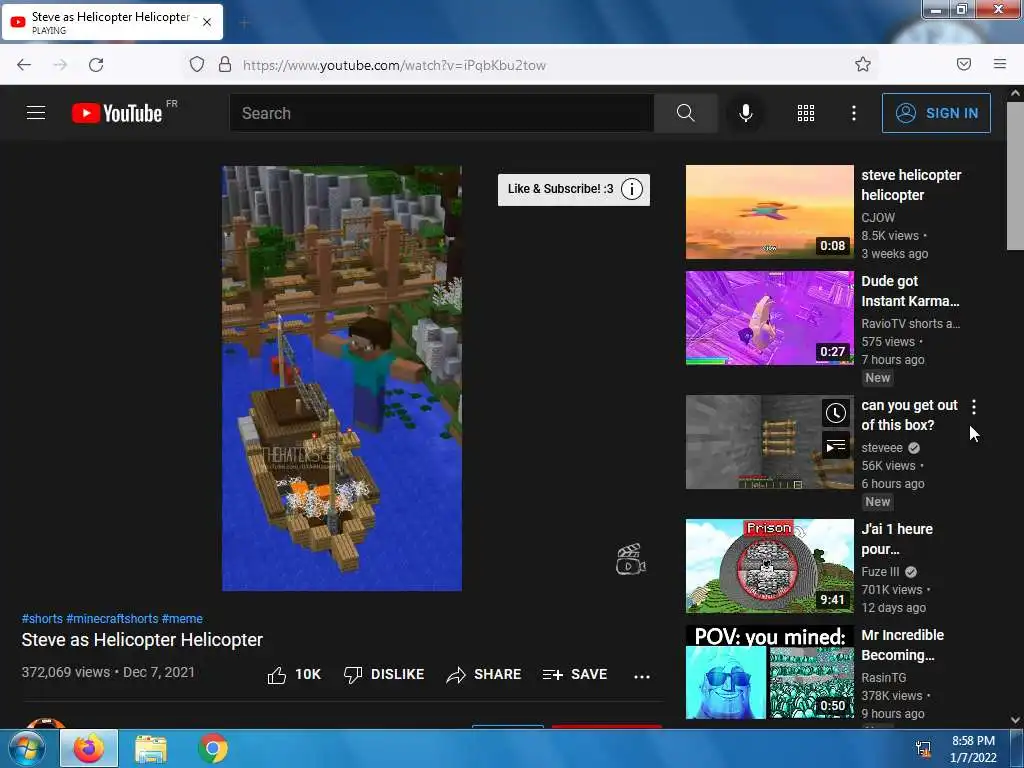Open steve helicopter helicopter thumbnail
Screen dimensions: 1024x768
pos(769,212)
